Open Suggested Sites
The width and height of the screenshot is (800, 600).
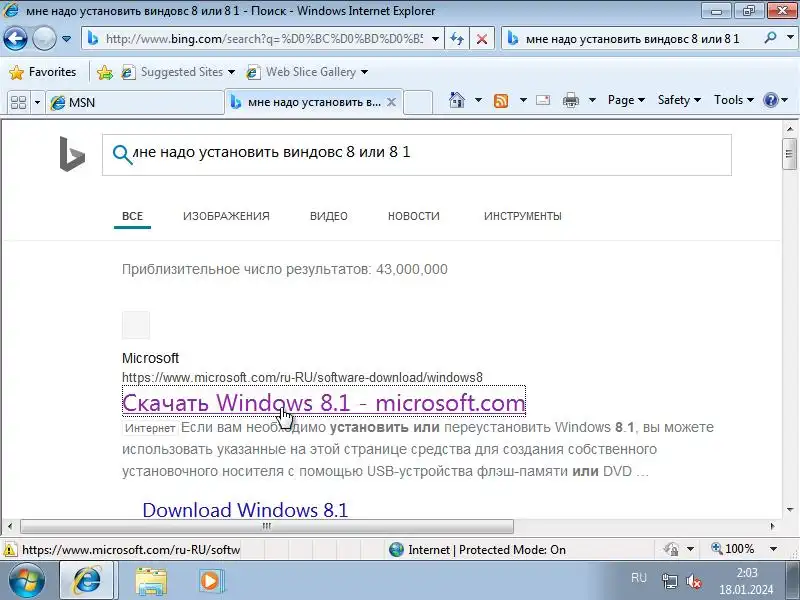click(178, 72)
